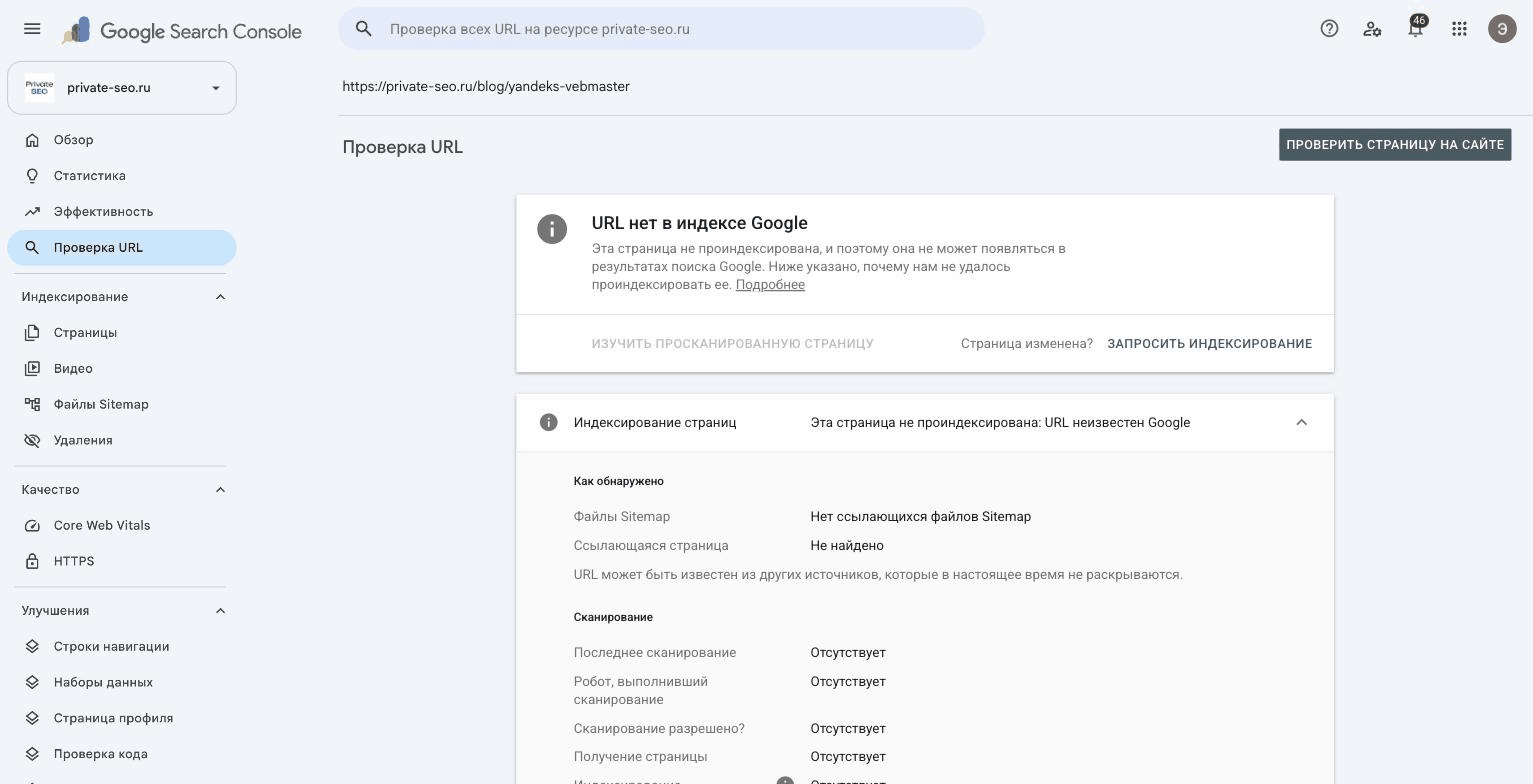Click the Google Search Console logo

click(181, 31)
